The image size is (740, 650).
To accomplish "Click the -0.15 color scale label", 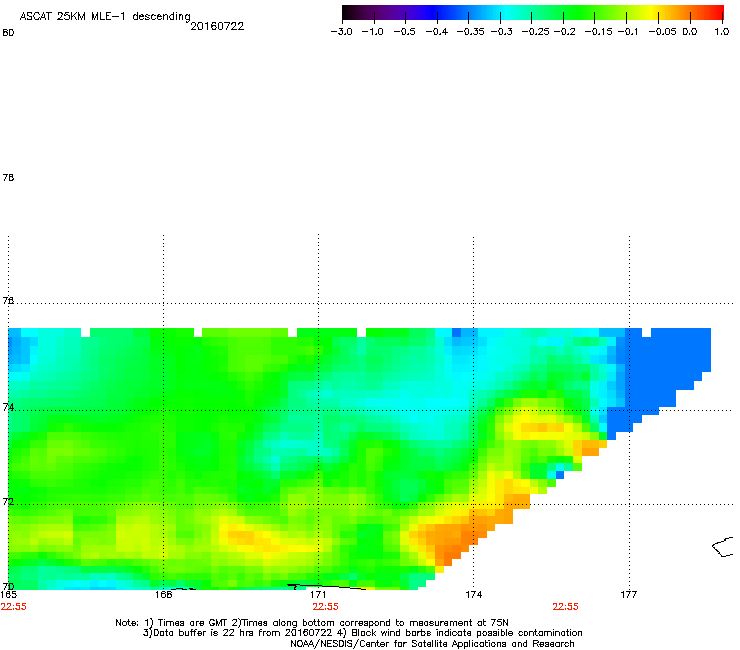I will (598, 32).
